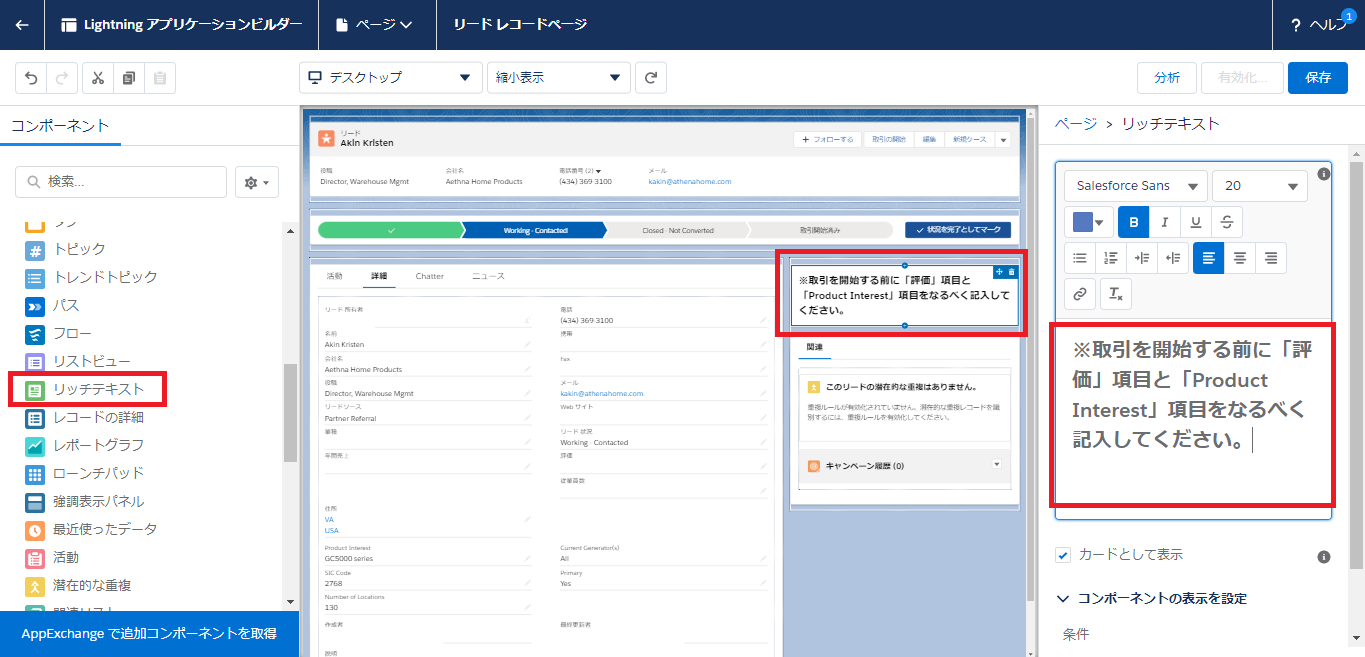Click 分析 button
1365x657 pixels.
pyautogui.click(x=1167, y=78)
